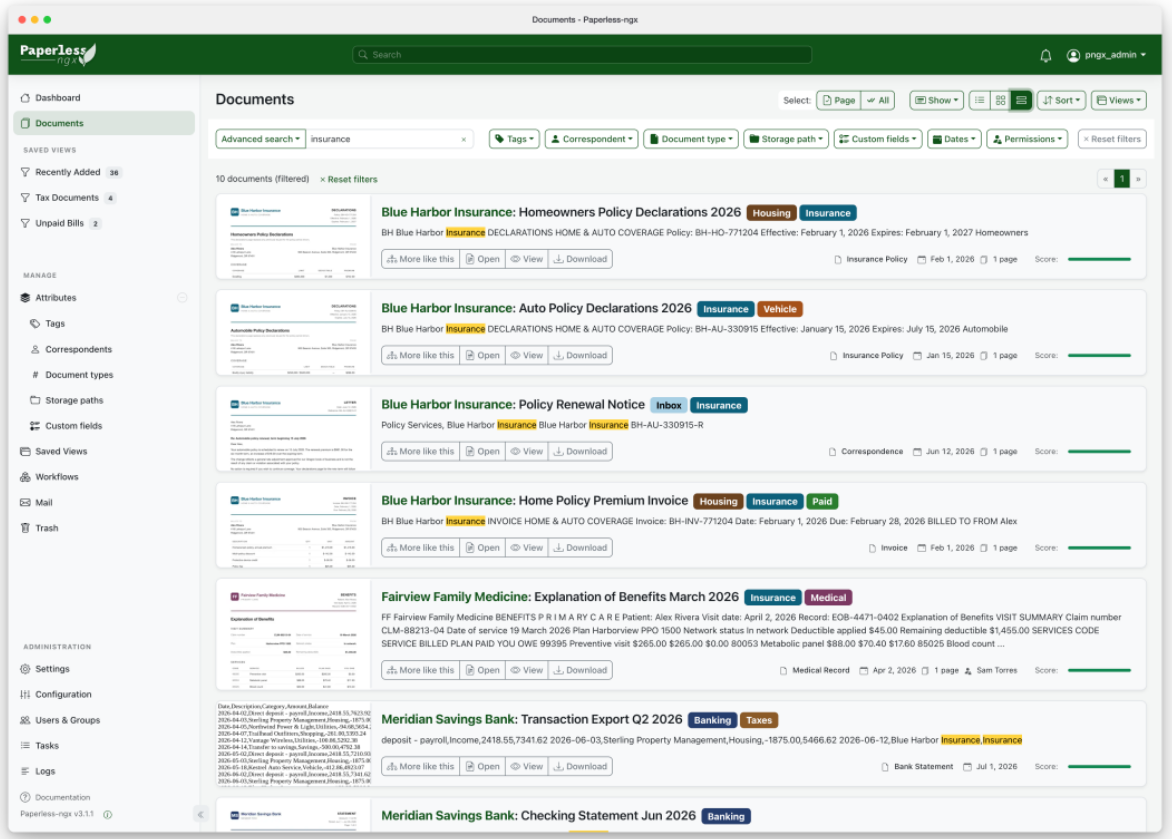Go to the Workflows section
Viewport: 1172px width, 839px height.
tap(56, 477)
